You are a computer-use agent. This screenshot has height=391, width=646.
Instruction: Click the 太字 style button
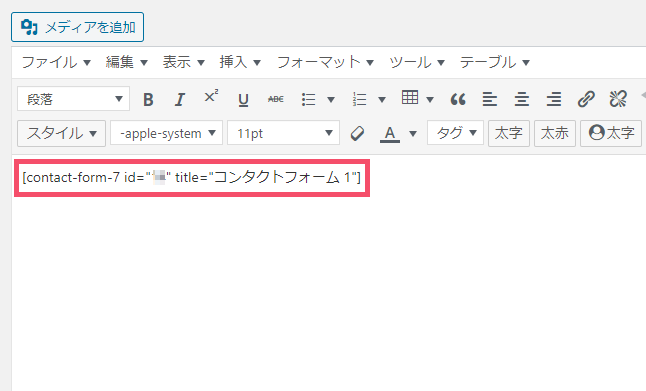(x=509, y=133)
